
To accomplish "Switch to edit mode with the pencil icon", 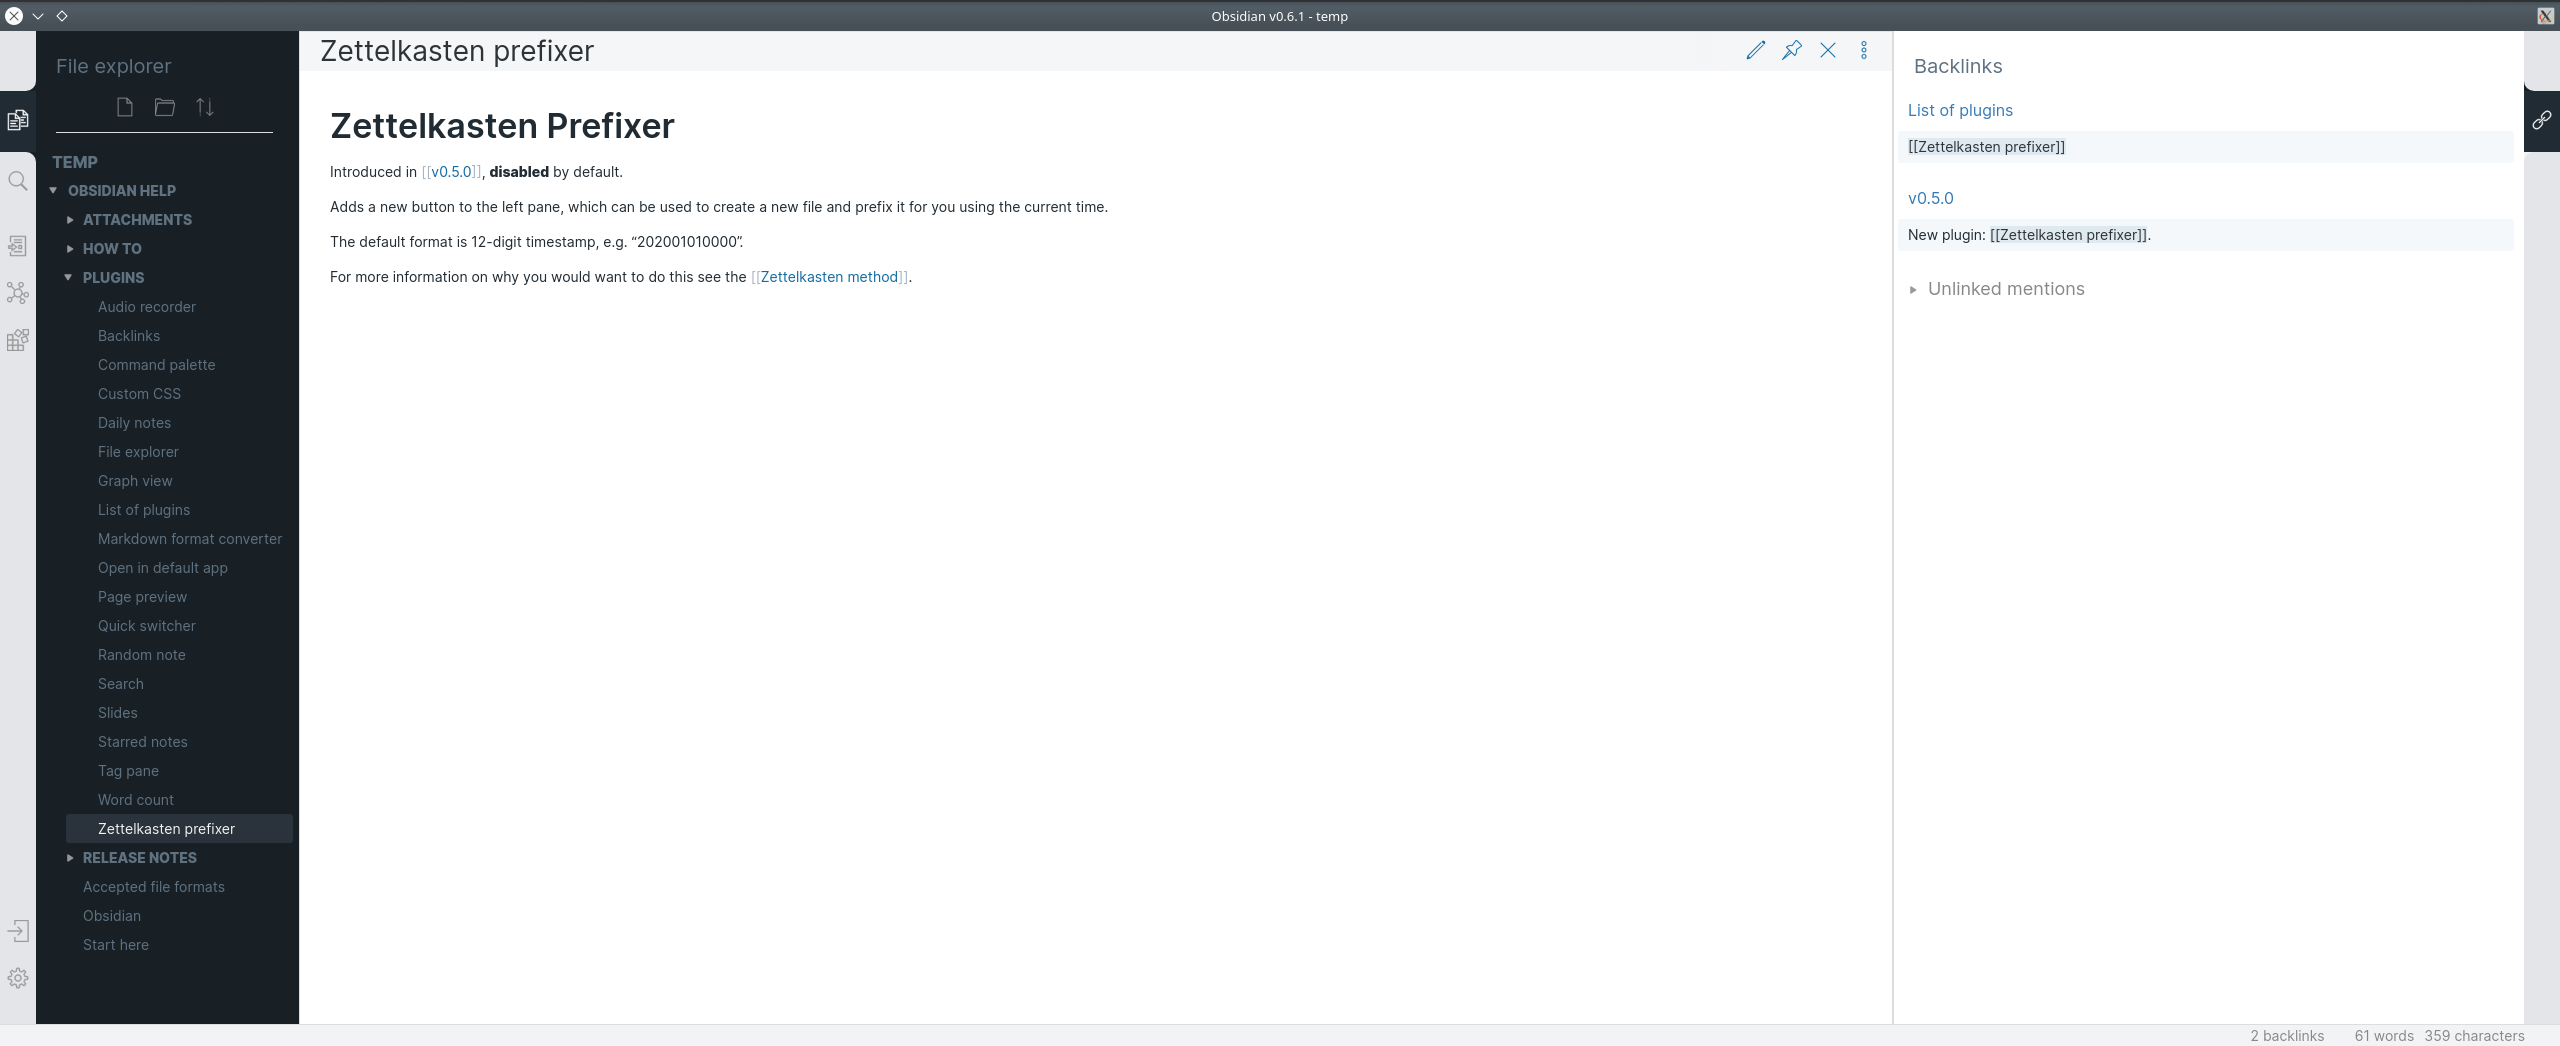I will (1756, 50).
